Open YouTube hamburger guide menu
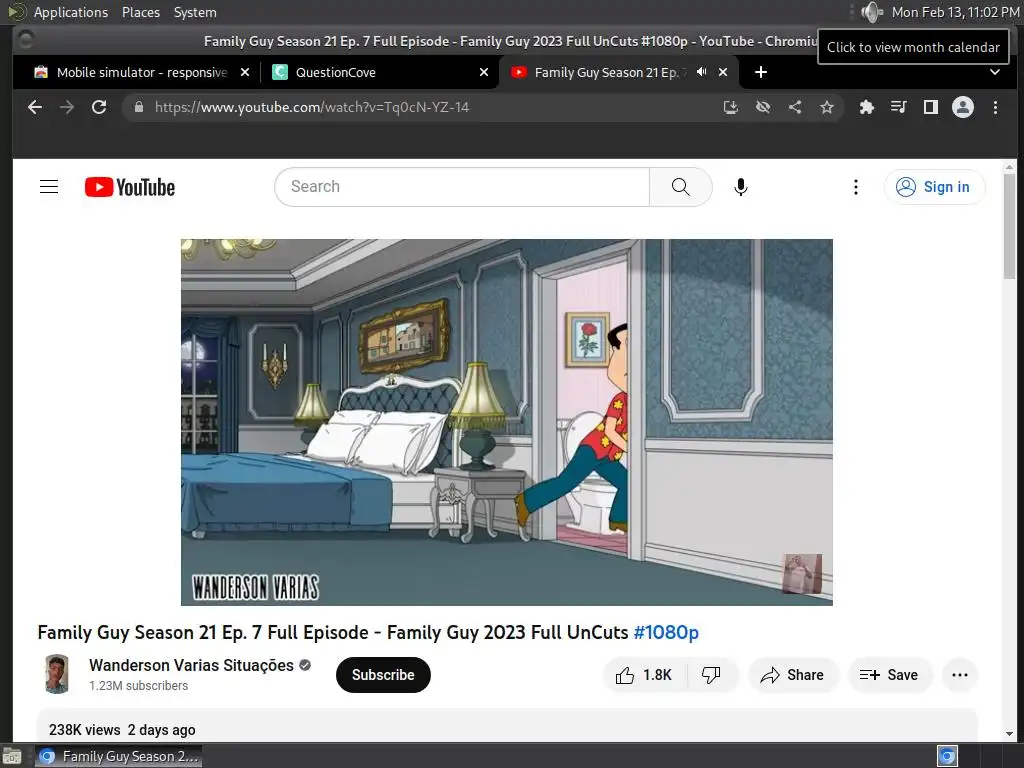The width and height of the screenshot is (1024, 768). click(49, 187)
